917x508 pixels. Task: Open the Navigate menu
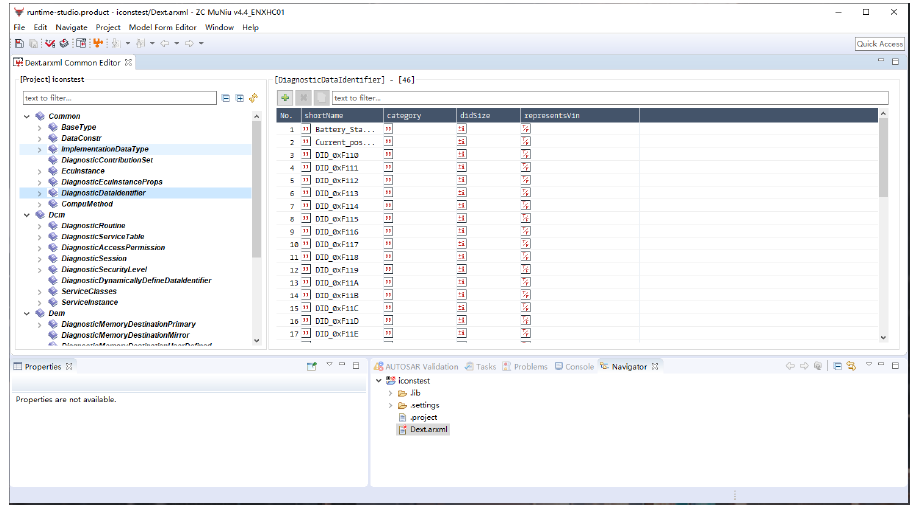click(x=71, y=27)
